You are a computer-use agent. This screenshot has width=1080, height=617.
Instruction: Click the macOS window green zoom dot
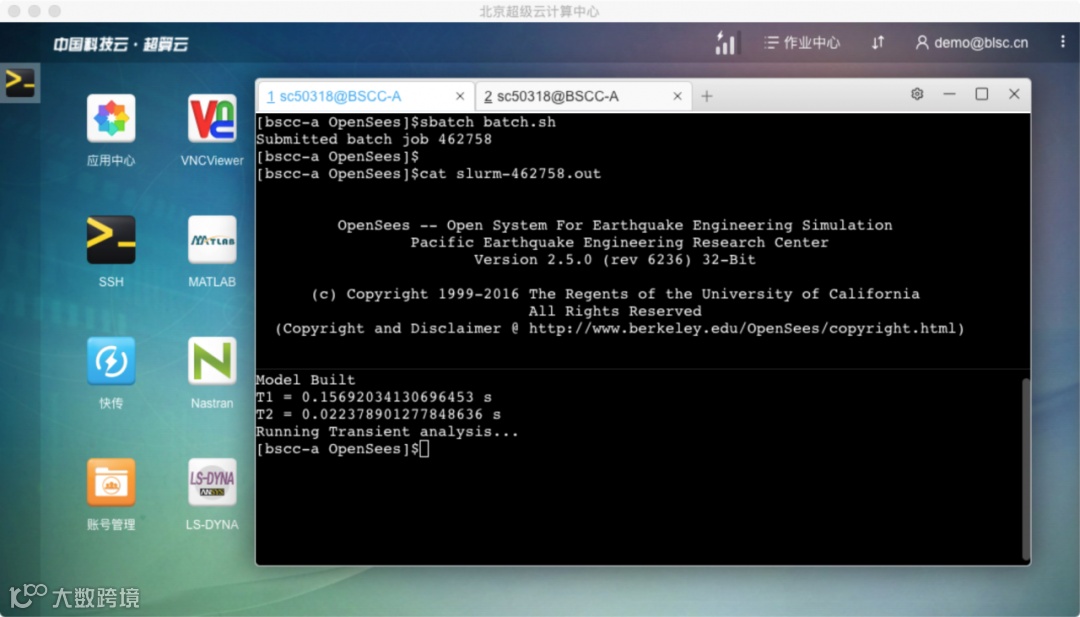55,11
